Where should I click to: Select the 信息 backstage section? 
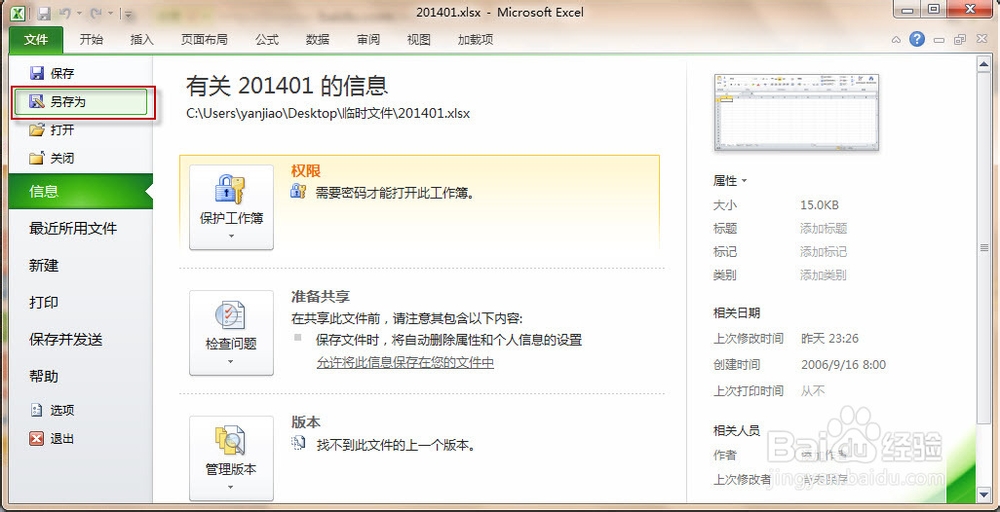(81, 191)
